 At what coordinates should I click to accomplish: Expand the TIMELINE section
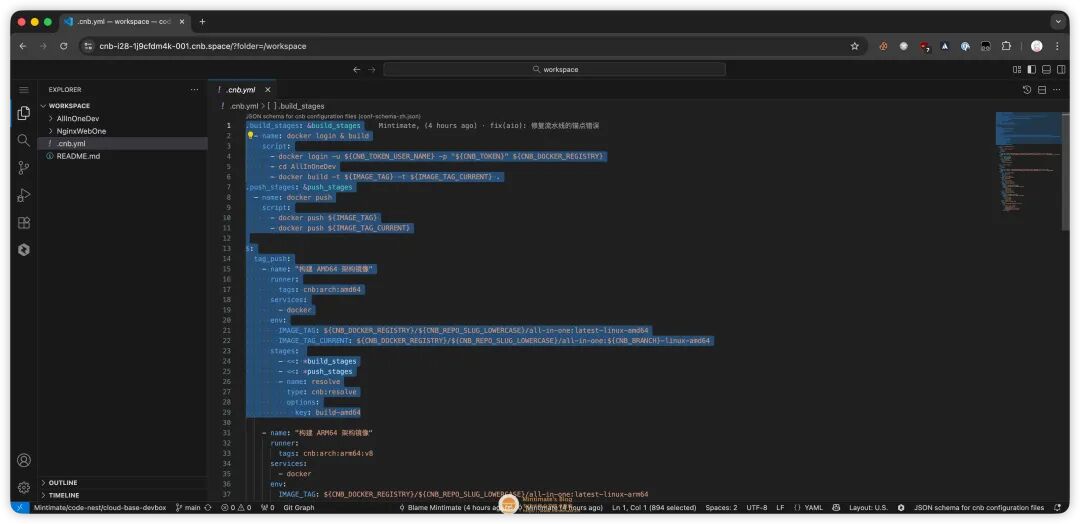[63, 495]
